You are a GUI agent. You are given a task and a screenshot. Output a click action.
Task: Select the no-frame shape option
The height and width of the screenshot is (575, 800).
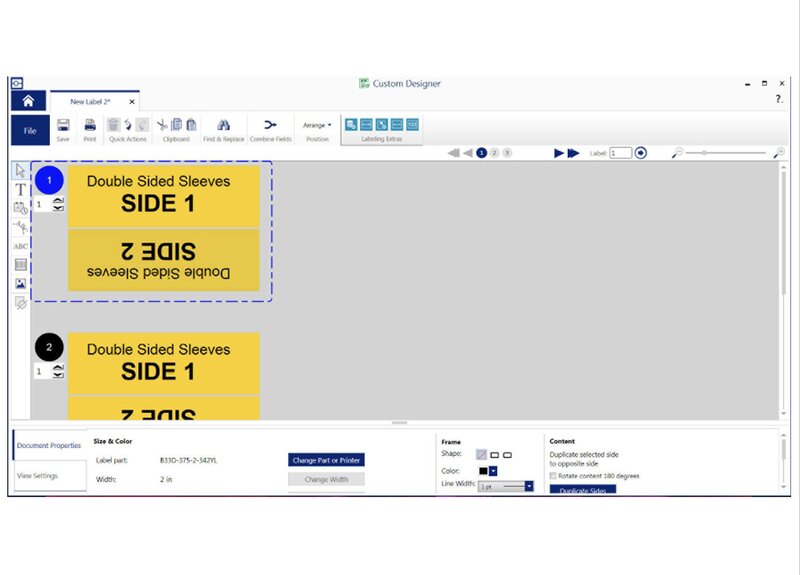point(481,454)
